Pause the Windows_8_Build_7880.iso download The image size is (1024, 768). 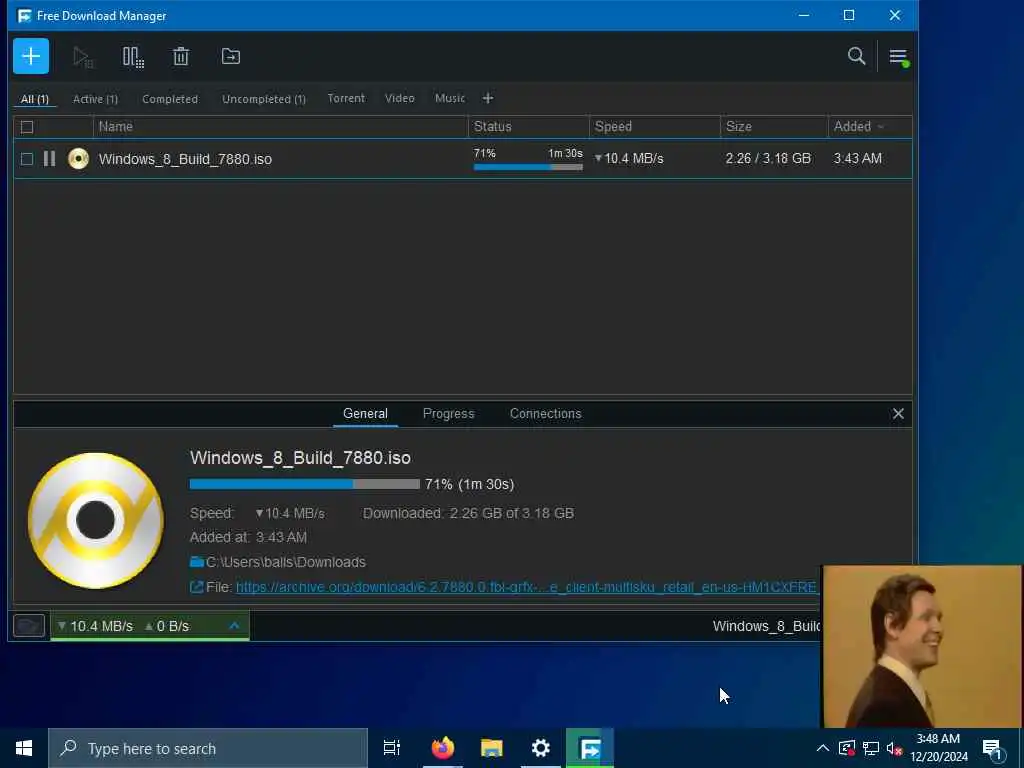point(50,159)
